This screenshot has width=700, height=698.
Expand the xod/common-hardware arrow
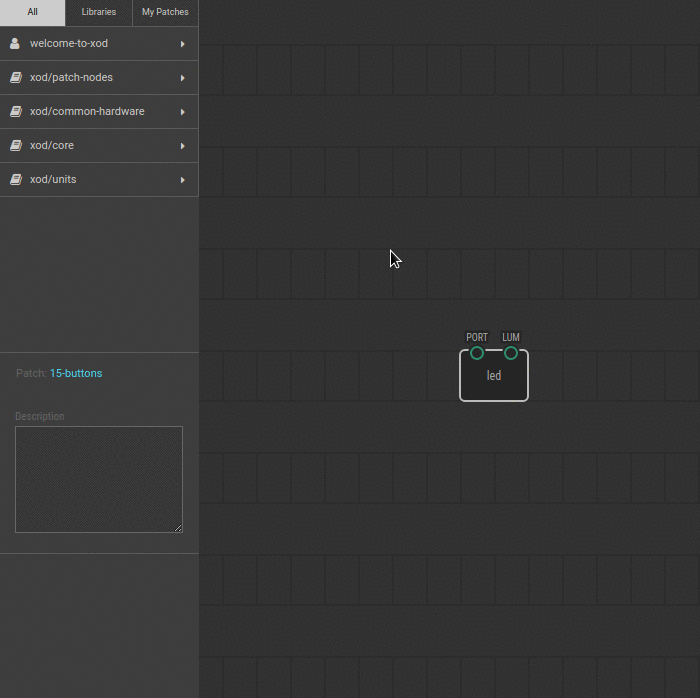click(x=182, y=112)
